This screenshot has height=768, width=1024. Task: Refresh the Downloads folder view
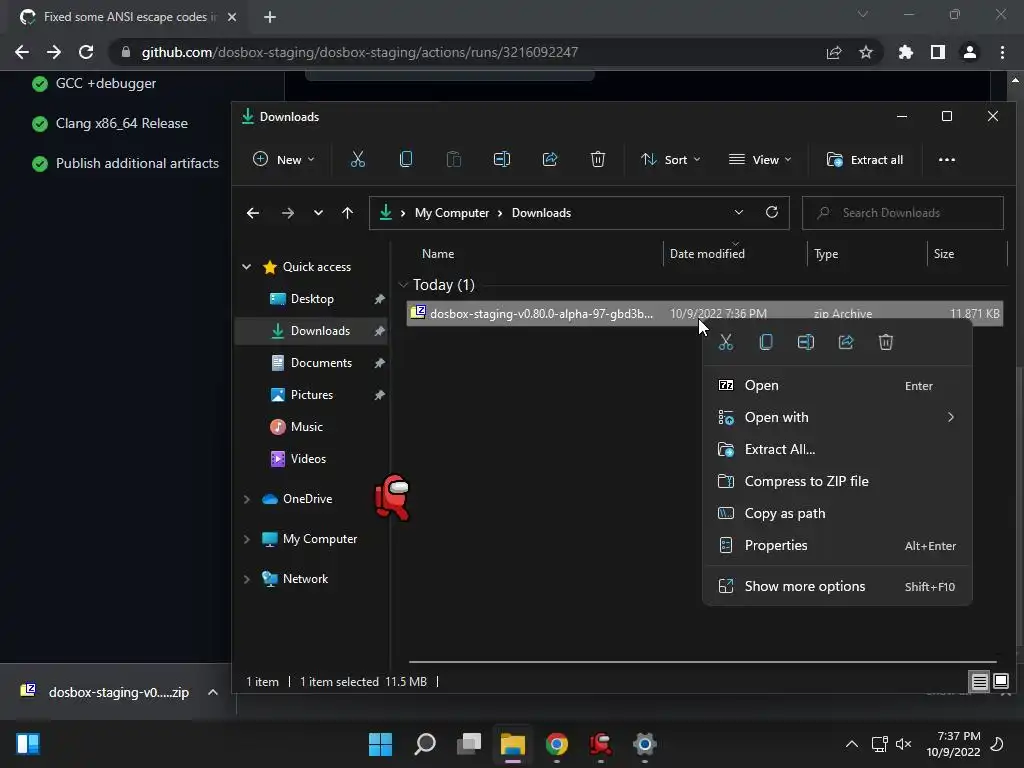[772, 212]
